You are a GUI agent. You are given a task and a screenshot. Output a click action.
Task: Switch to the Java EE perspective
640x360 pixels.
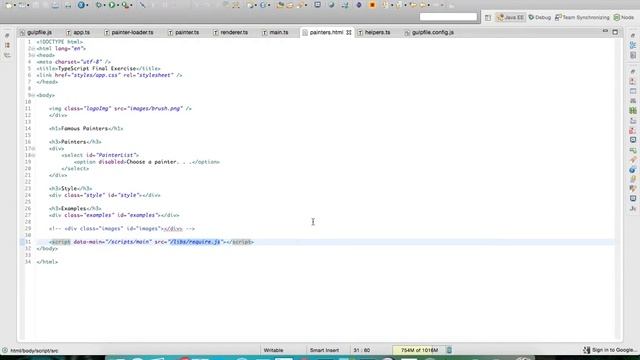pyautogui.click(x=510, y=18)
